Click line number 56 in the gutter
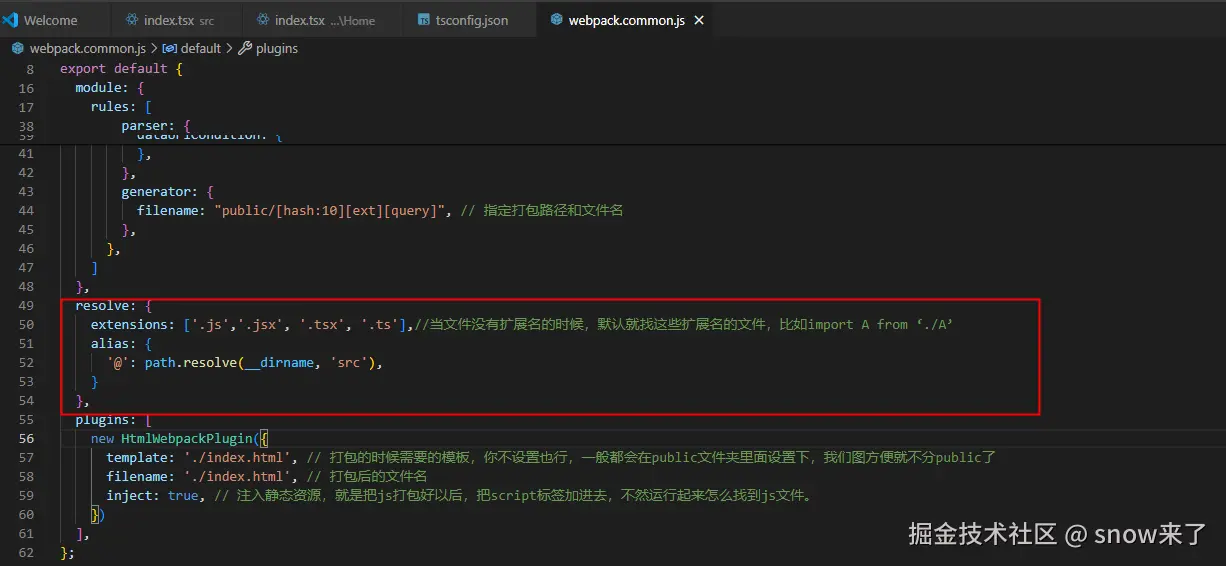The width and height of the screenshot is (1226, 566). pyautogui.click(x=26, y=438)
